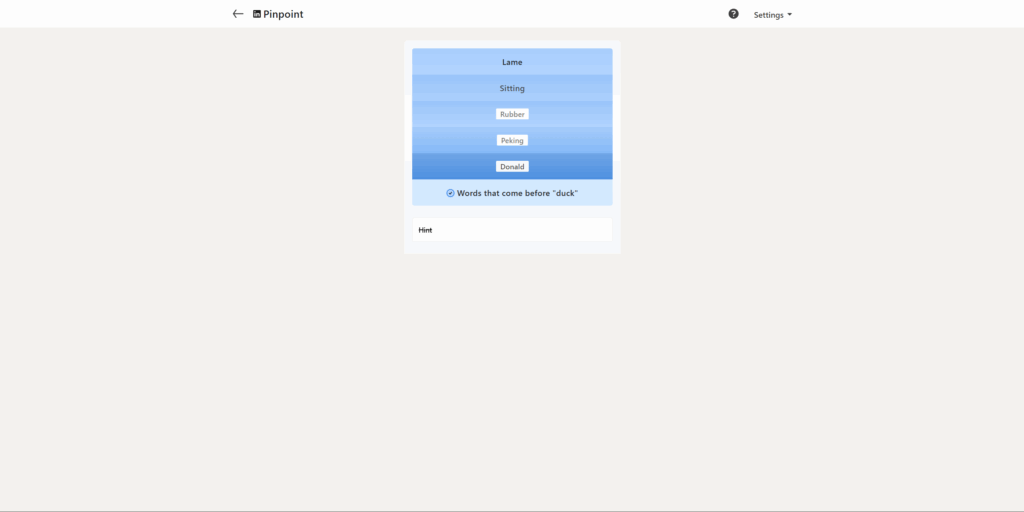Click the "Peking" clue label

coord(512,140)
